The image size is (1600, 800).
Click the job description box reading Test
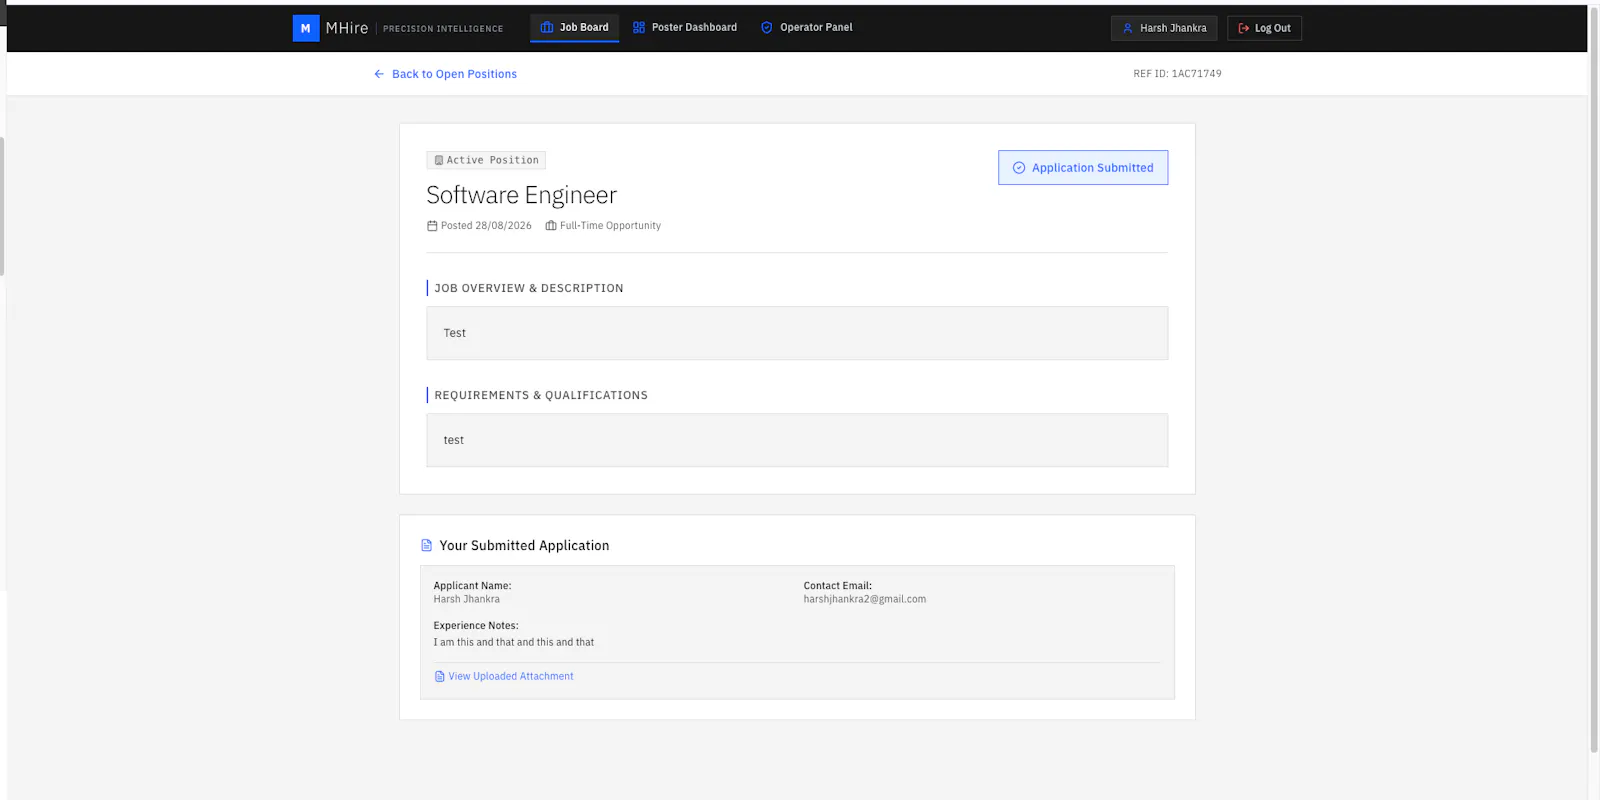click(x=797, y=333)
